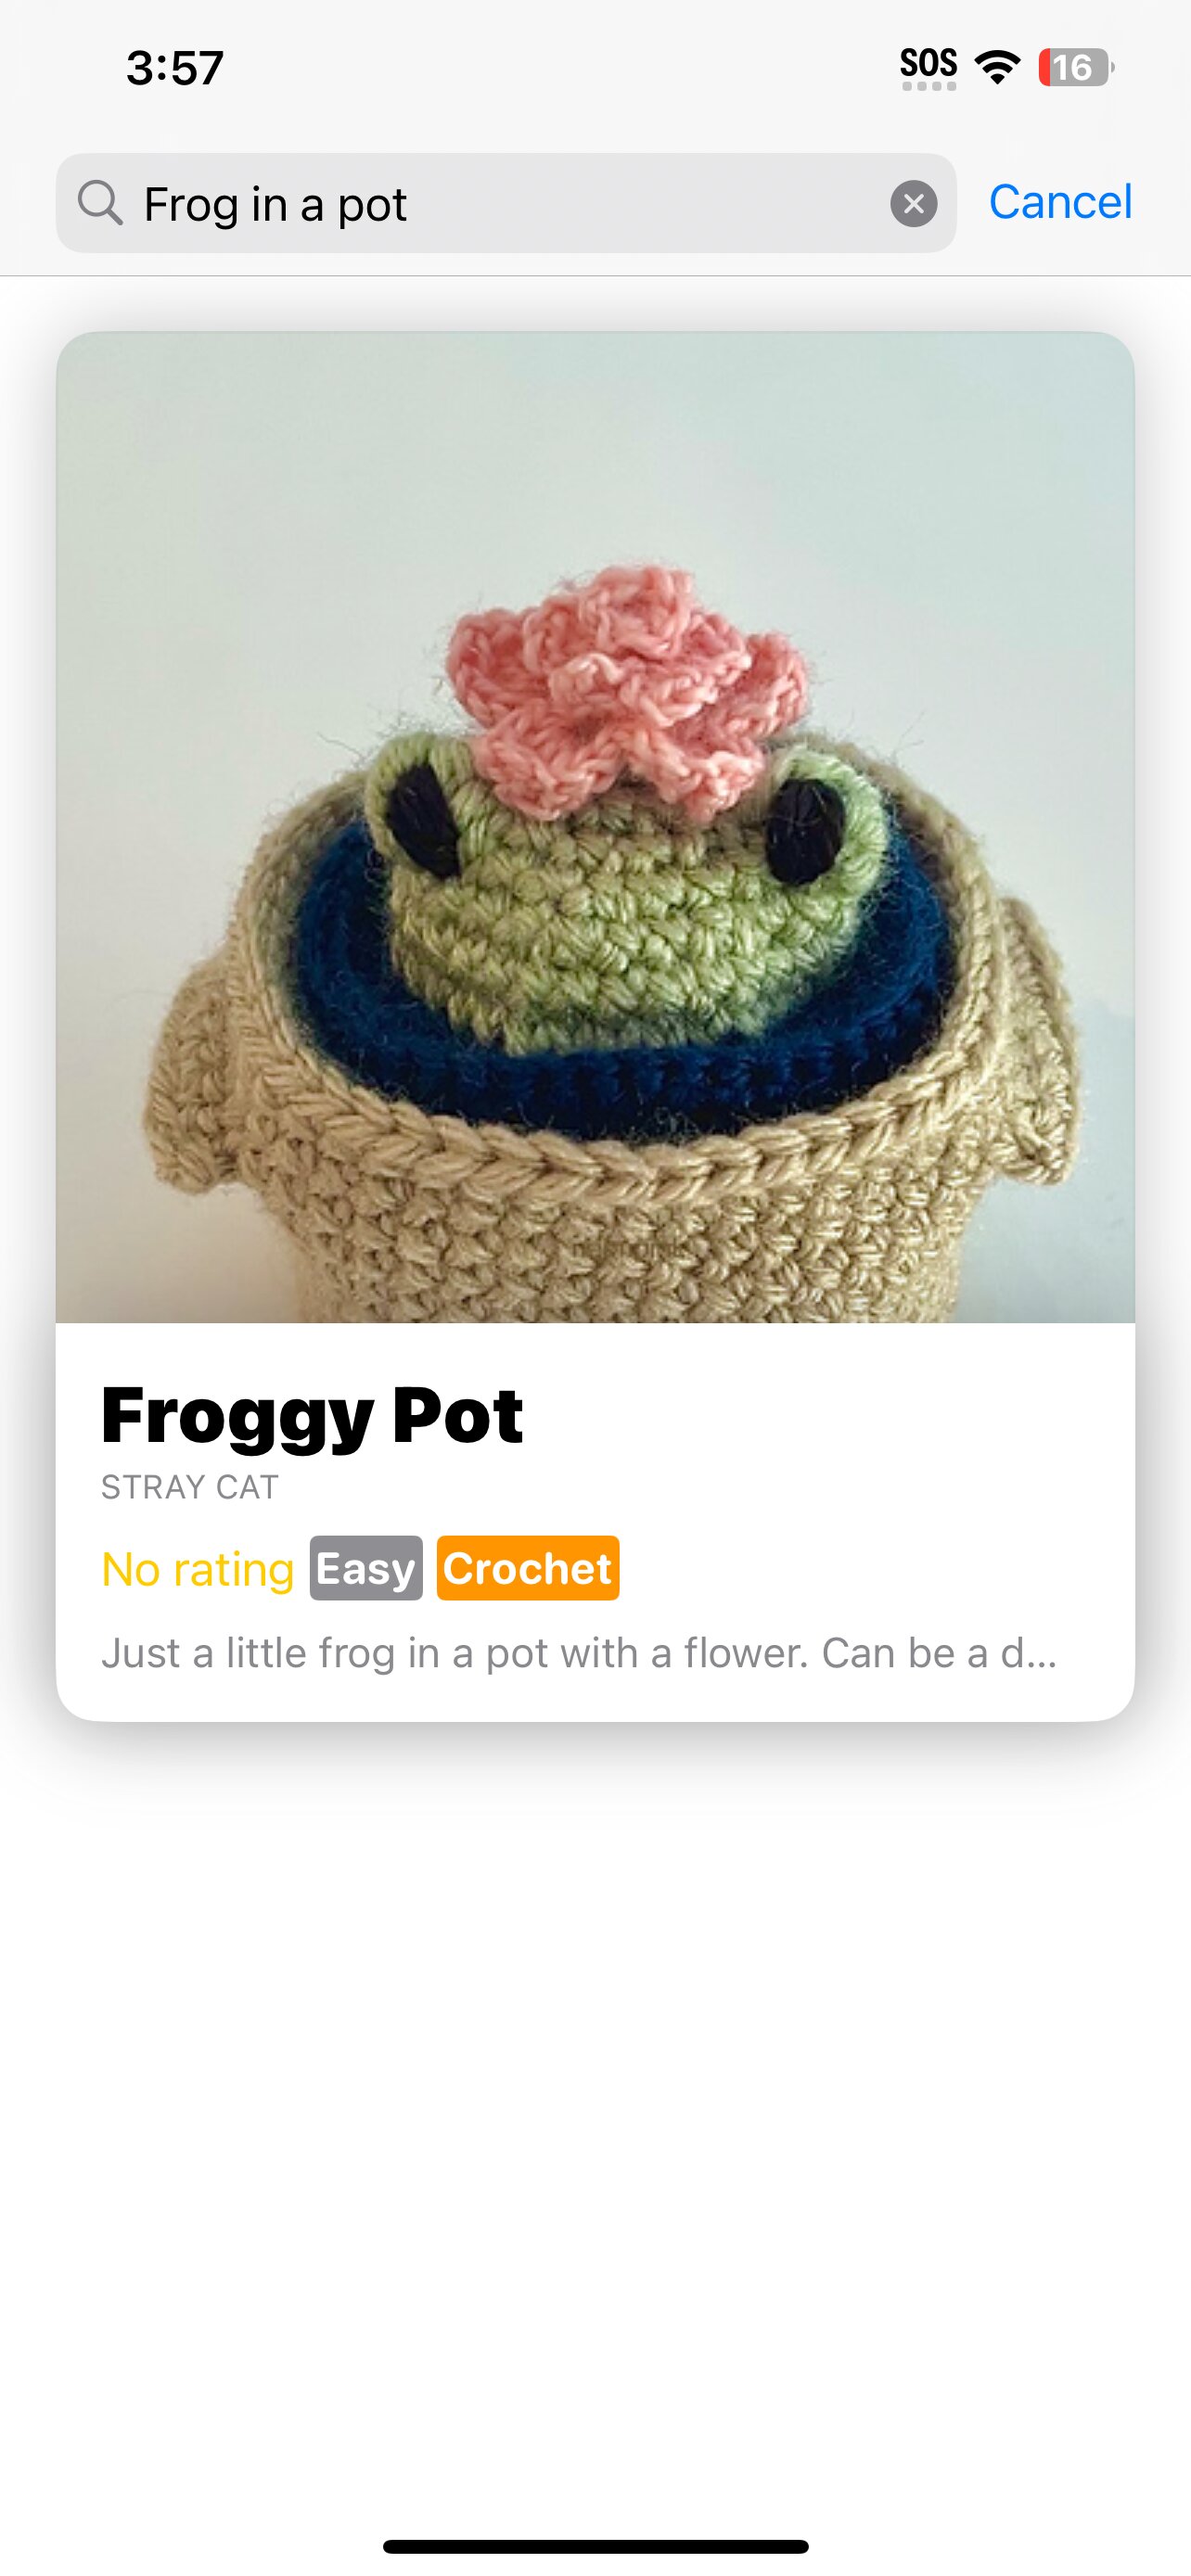Clear the search text with the X icon
The width and height of the screenshot is (1191, 2576).
click(913, 204)
